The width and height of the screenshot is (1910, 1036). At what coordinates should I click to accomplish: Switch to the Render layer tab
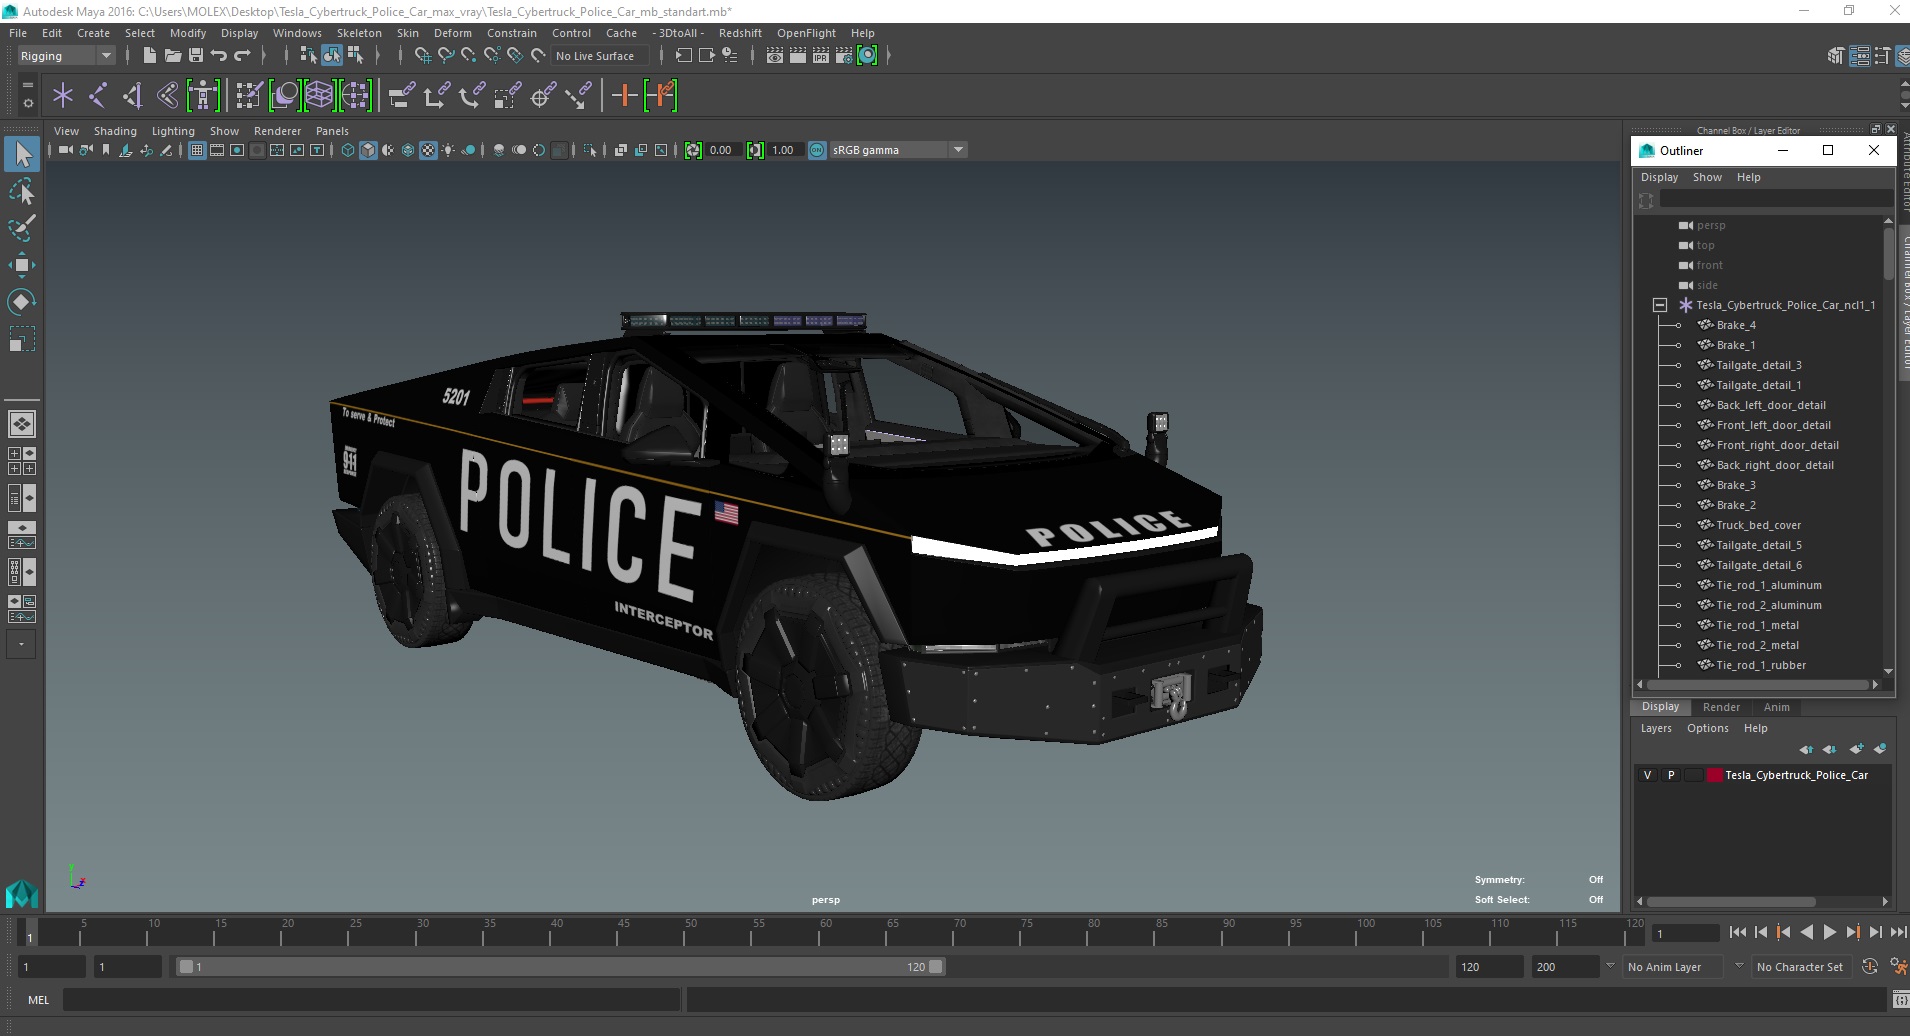(1721, 707)
